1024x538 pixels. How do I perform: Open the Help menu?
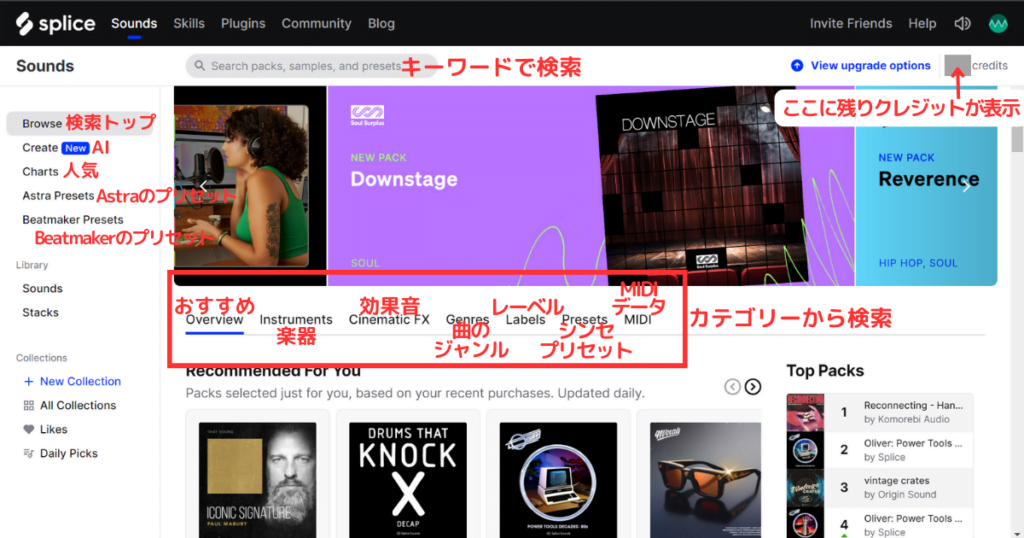point(922,24)
